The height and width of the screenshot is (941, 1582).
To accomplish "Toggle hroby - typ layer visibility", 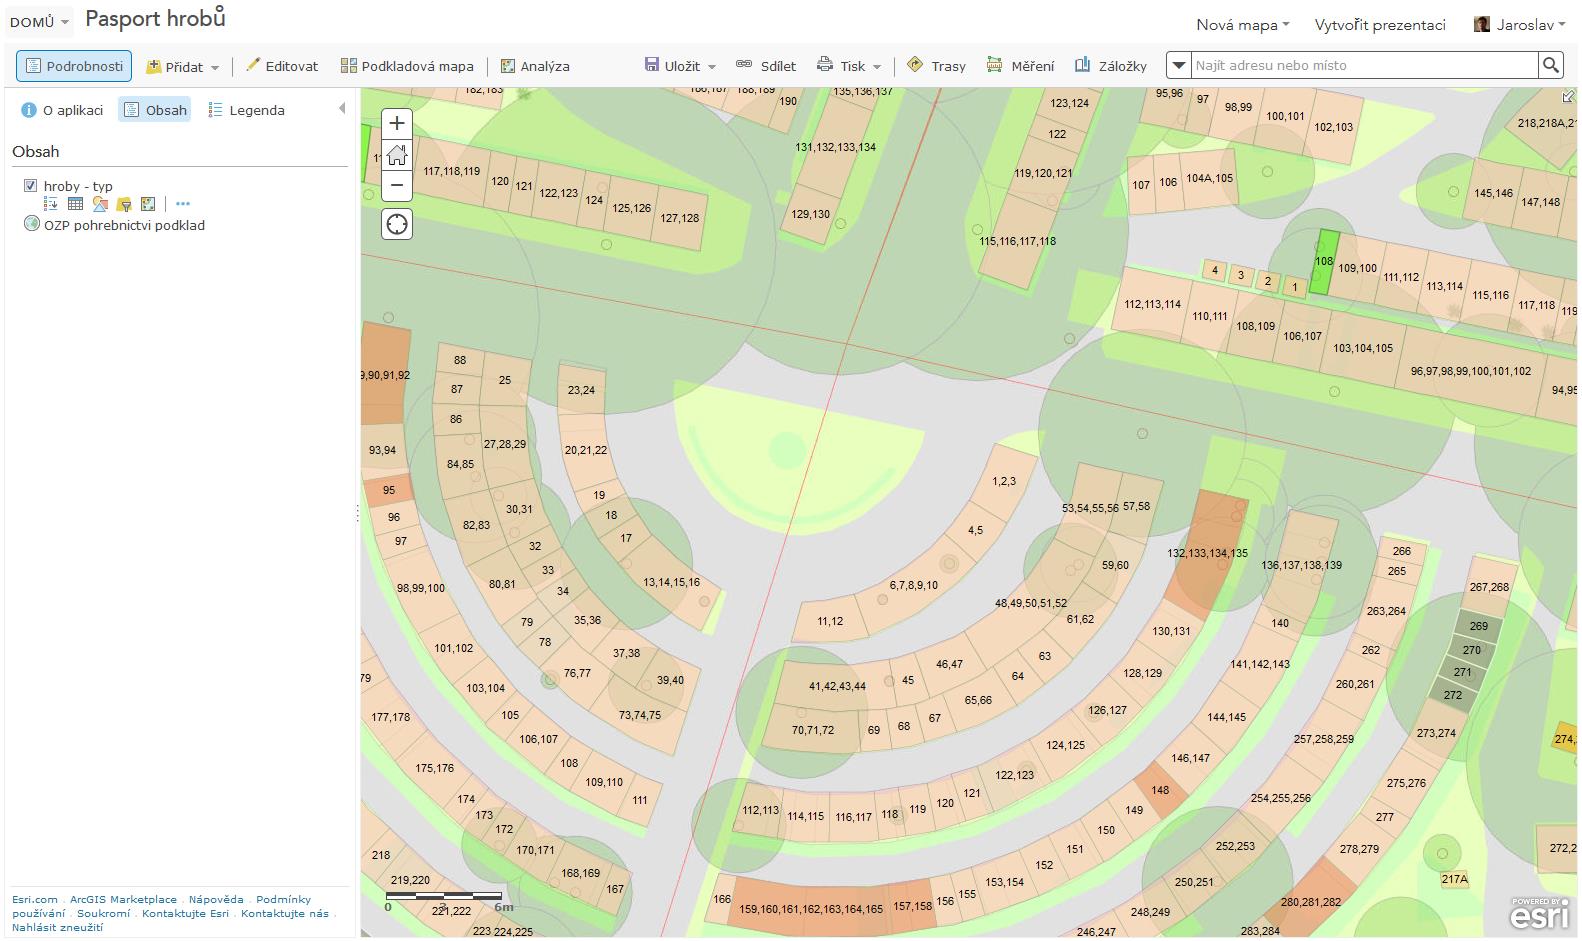I will point(31,186).
